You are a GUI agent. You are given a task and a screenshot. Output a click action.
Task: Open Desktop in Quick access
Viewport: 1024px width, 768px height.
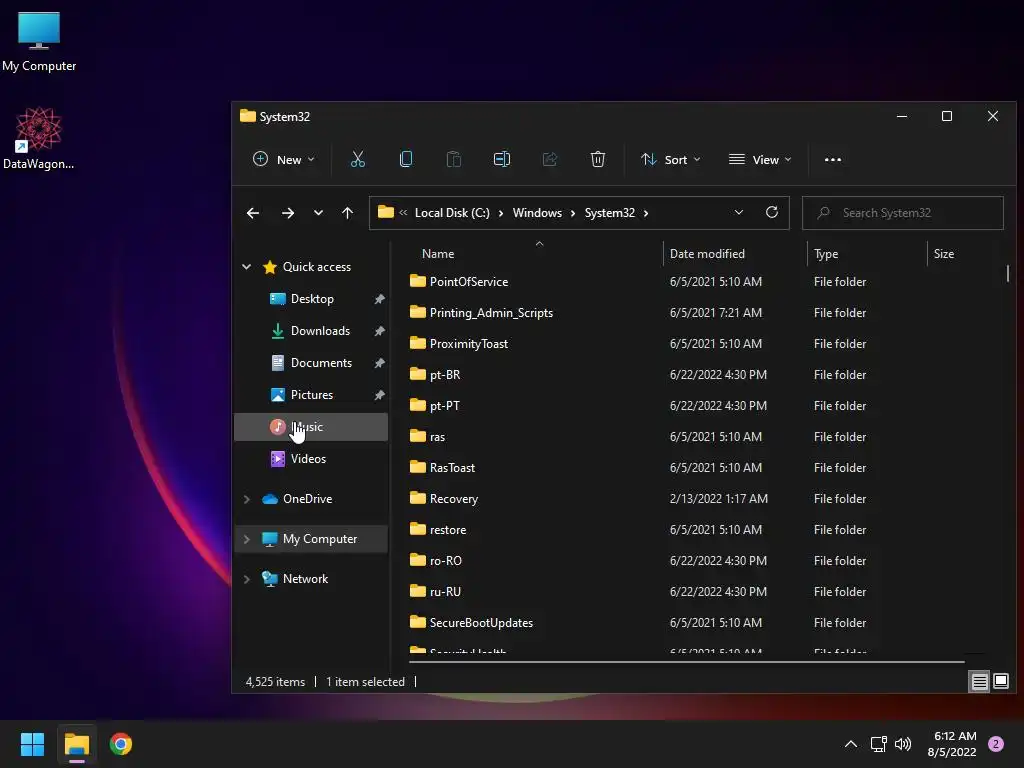tap(312, 299)
